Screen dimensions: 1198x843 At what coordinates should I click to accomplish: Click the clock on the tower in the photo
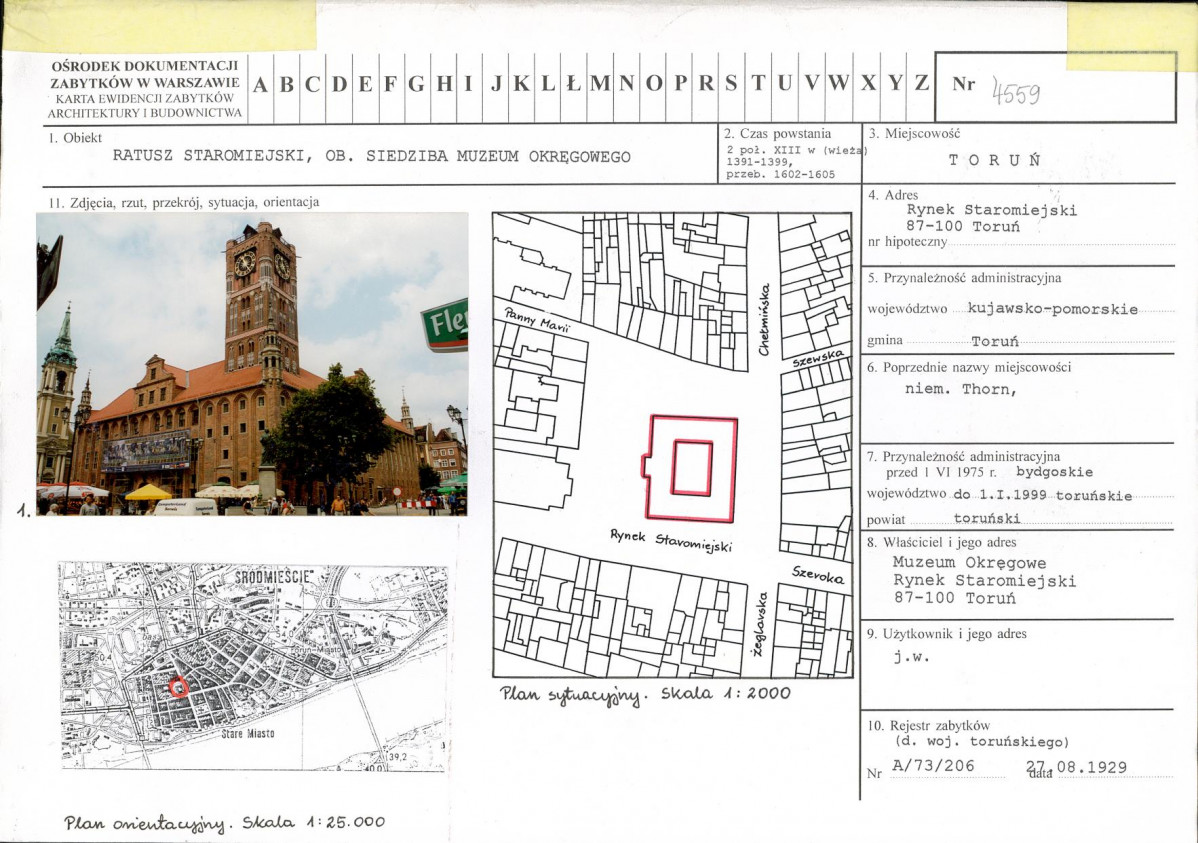(x=245, y=262)
